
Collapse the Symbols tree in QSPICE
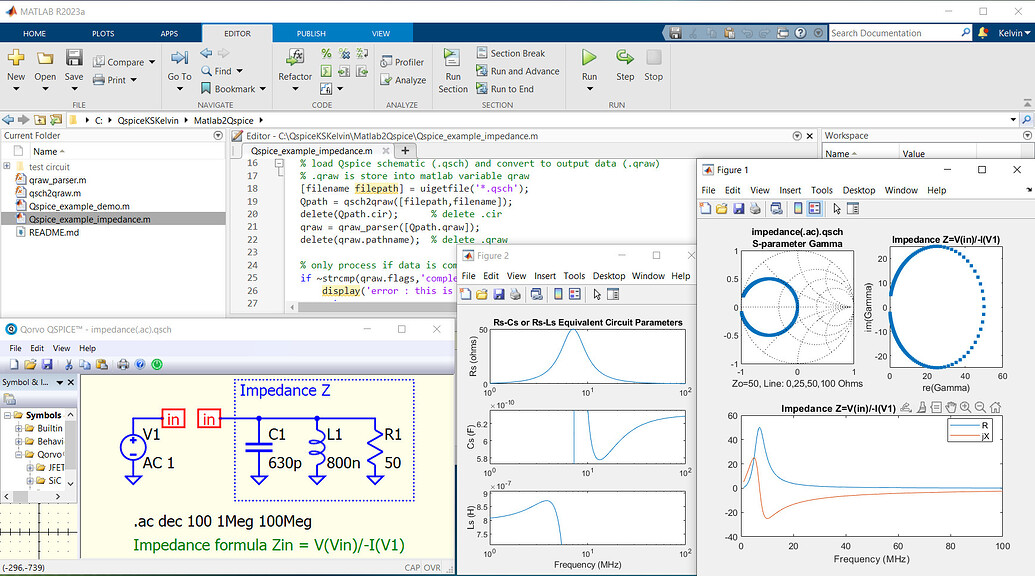[7, 414]
